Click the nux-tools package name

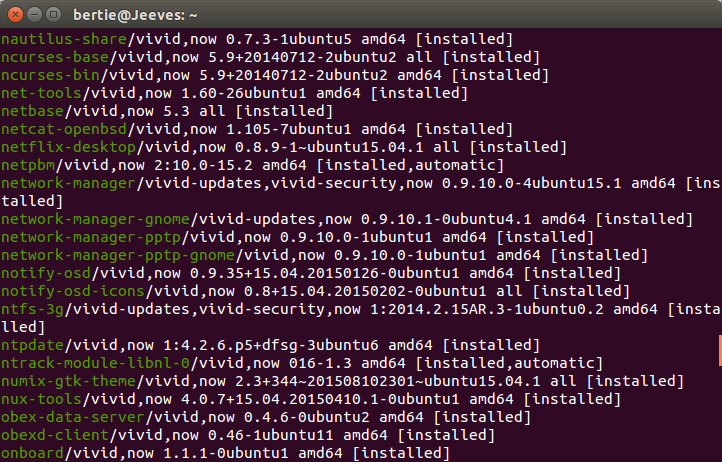tap(41, 399)
